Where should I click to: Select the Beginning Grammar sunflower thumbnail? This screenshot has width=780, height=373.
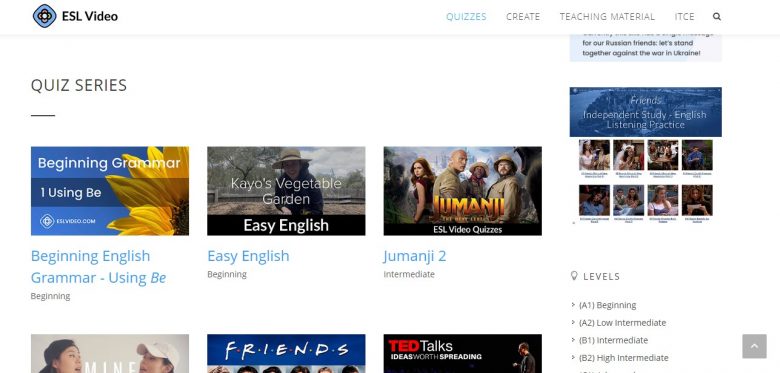(x=110, y=190)
